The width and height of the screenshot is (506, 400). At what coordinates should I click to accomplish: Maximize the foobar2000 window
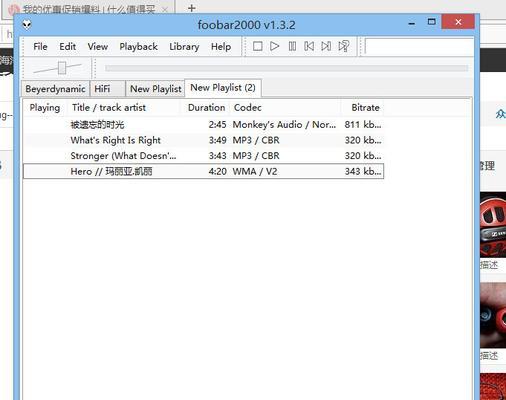click(x=431, y=22)
